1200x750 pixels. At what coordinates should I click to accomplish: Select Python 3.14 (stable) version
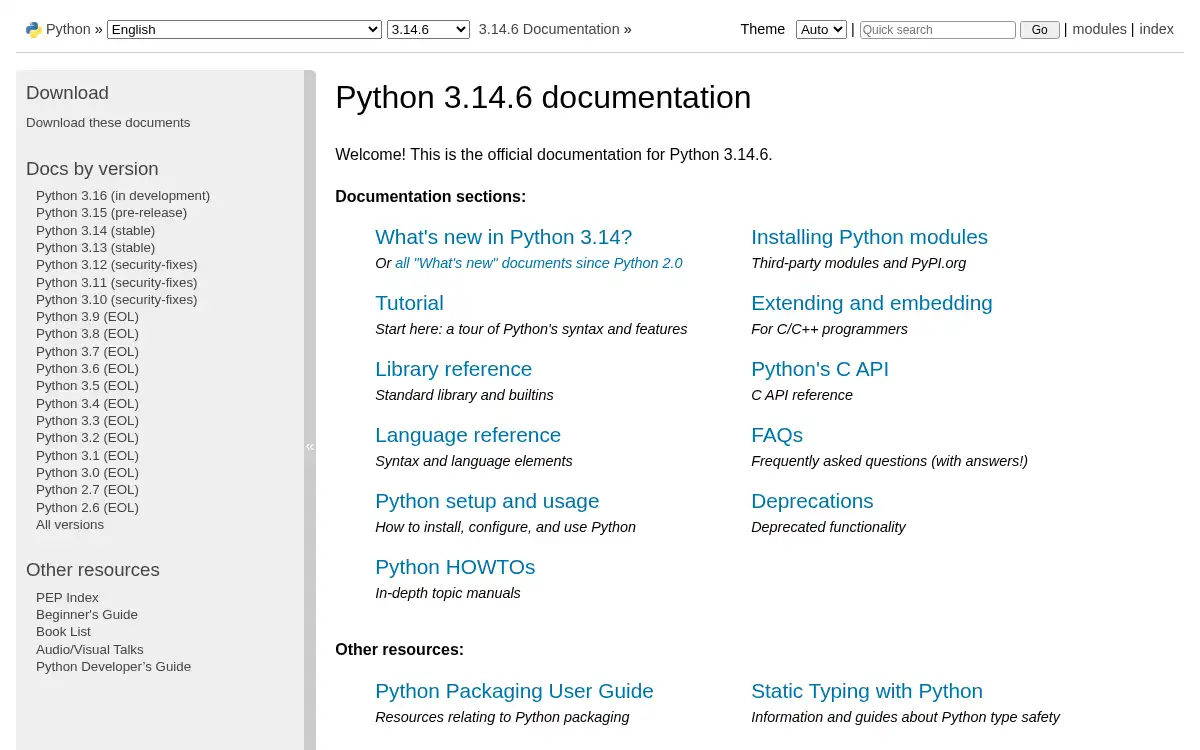[x=95, y=230]
